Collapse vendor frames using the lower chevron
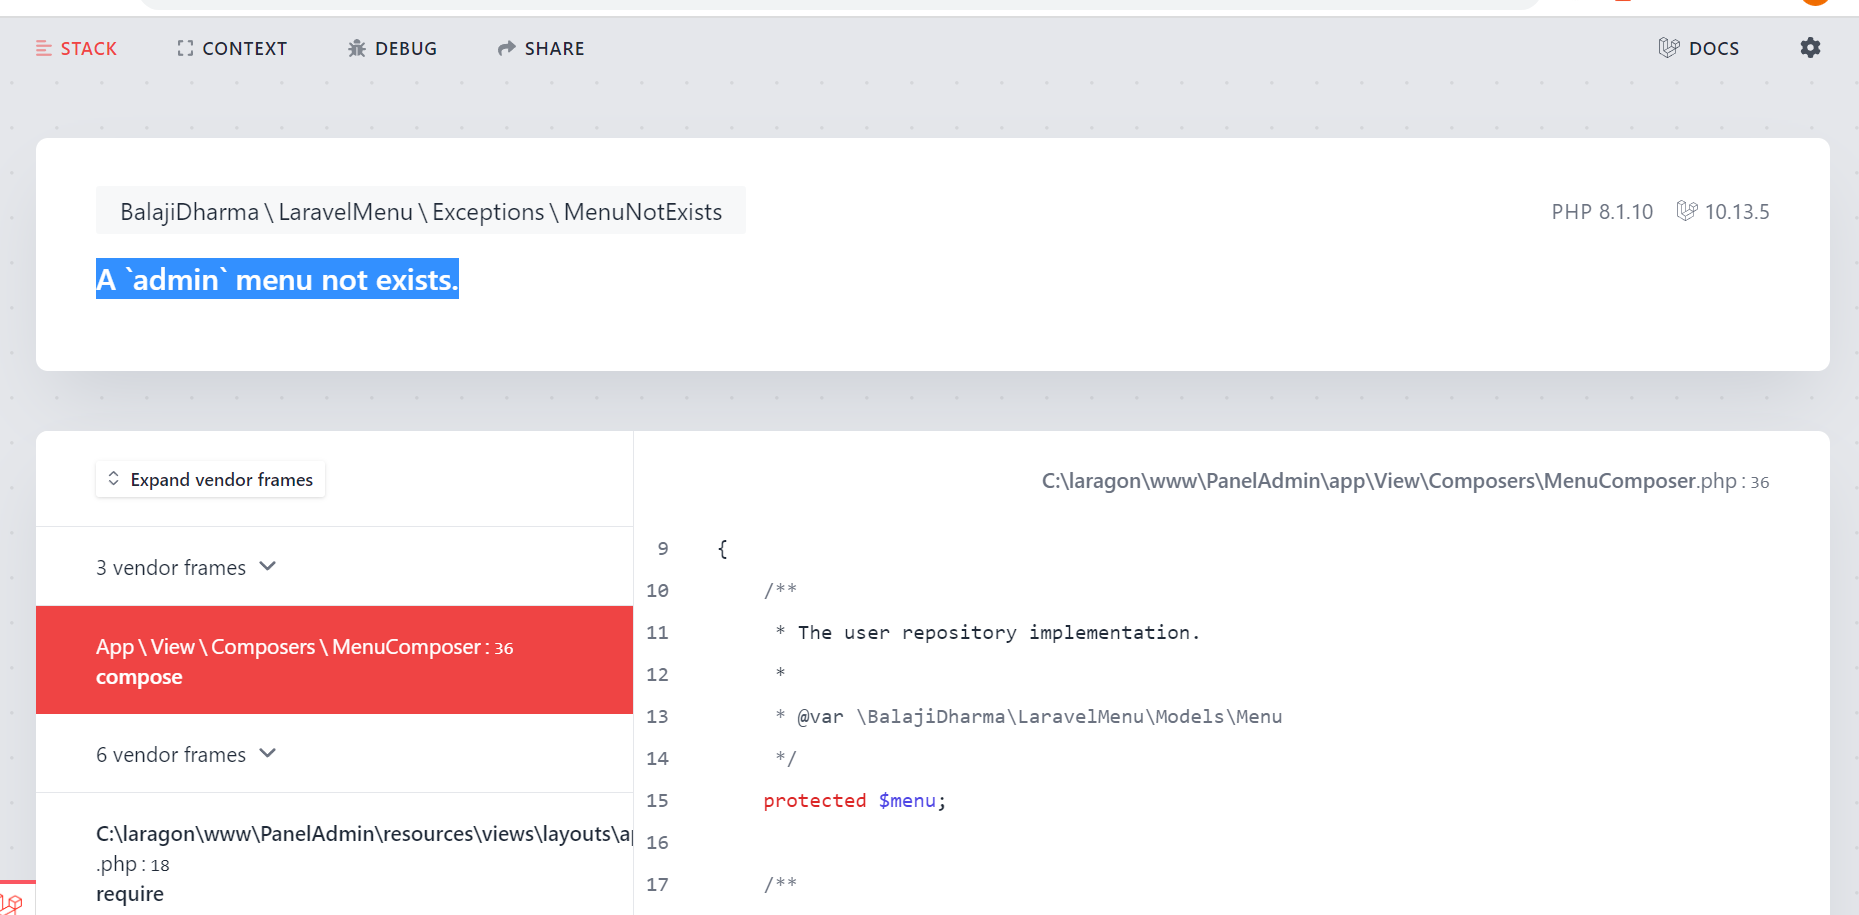Viewport: 1859px width, 915px height. click(267, 753)
